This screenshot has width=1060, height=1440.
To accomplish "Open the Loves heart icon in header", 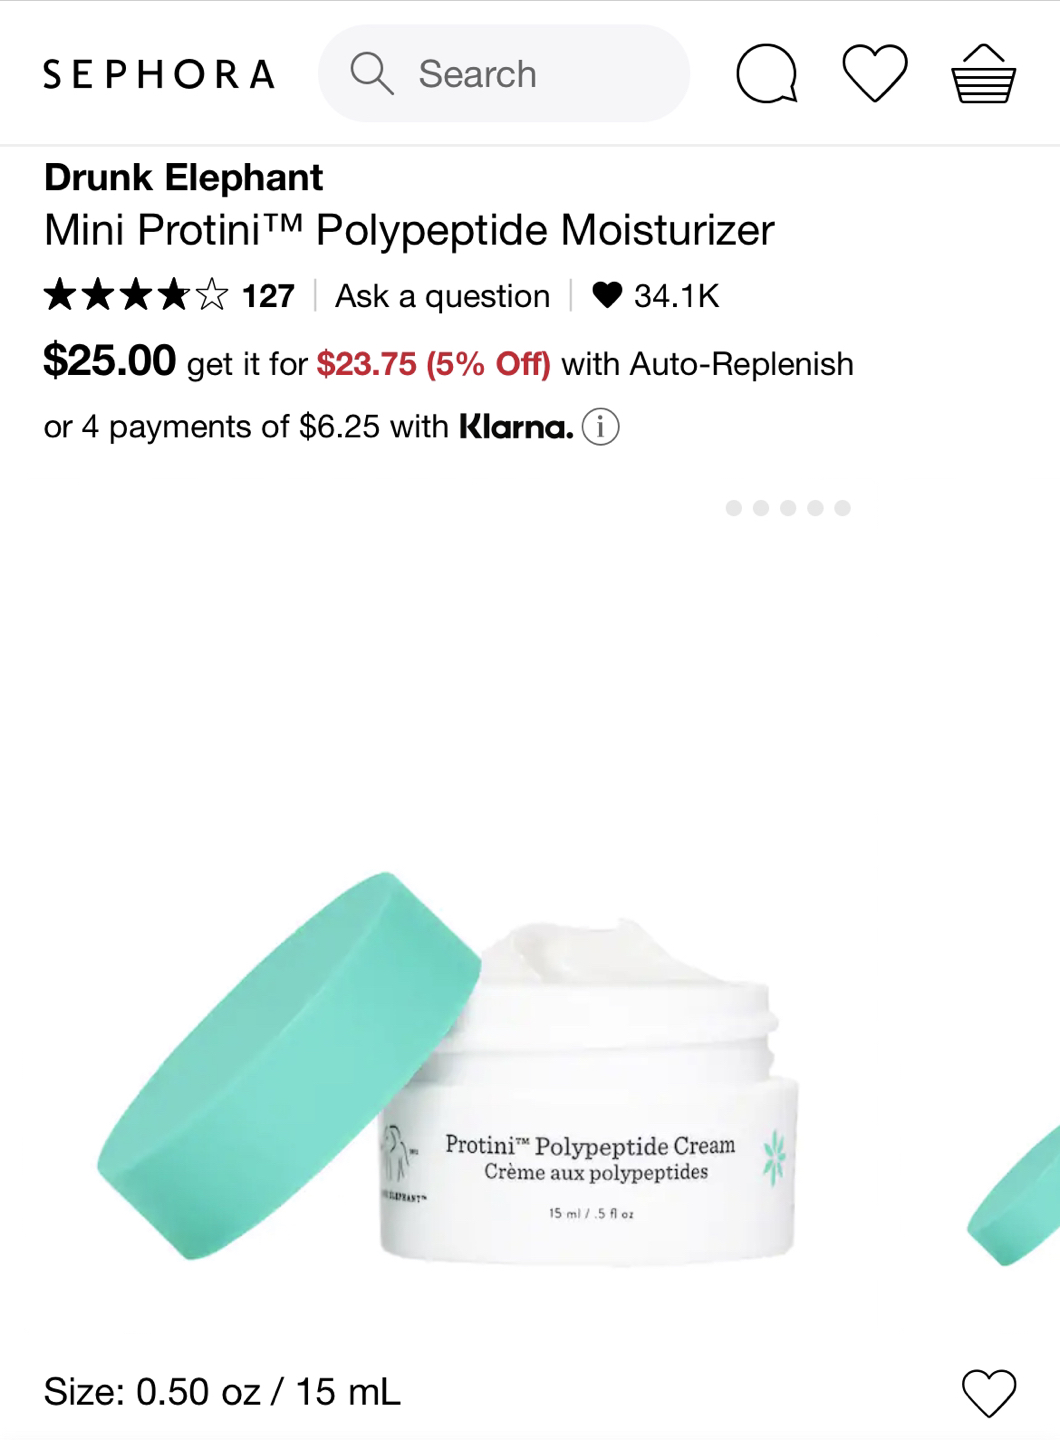I will [875, 73].
